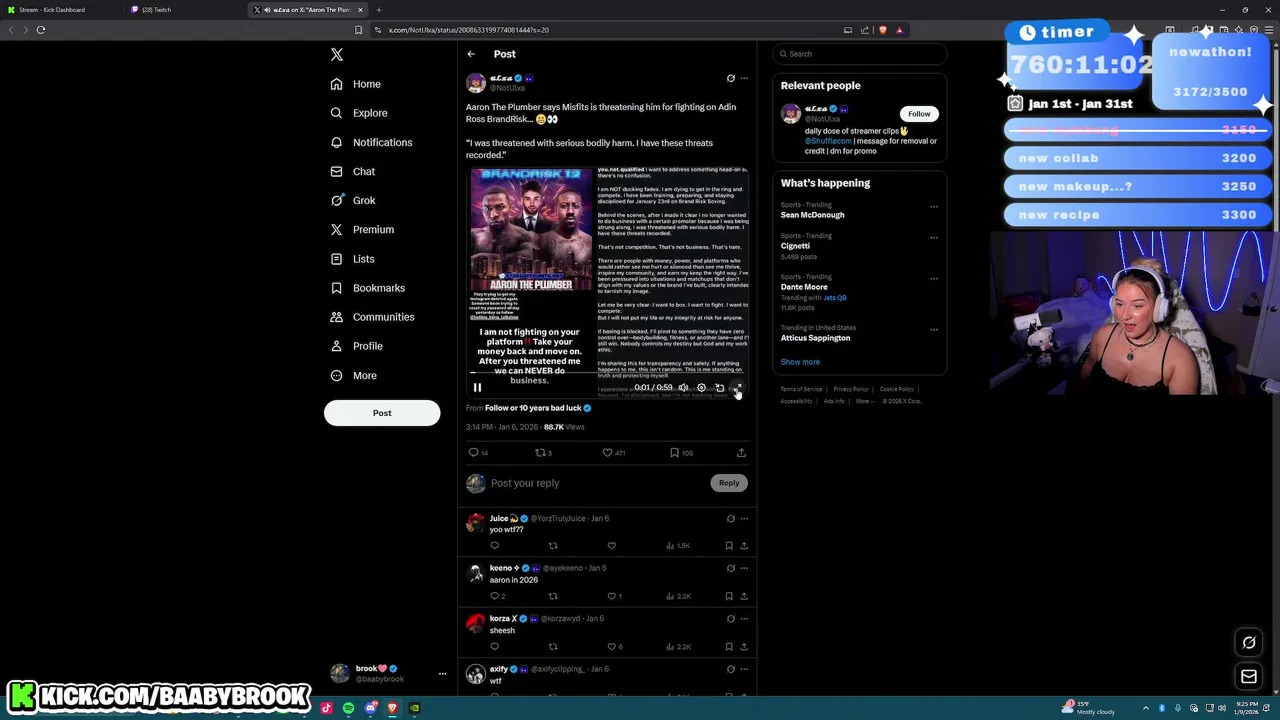Expand the More menu in the sidebar
The height and width of the screenshot is (720, 1280).
(353, 375)
